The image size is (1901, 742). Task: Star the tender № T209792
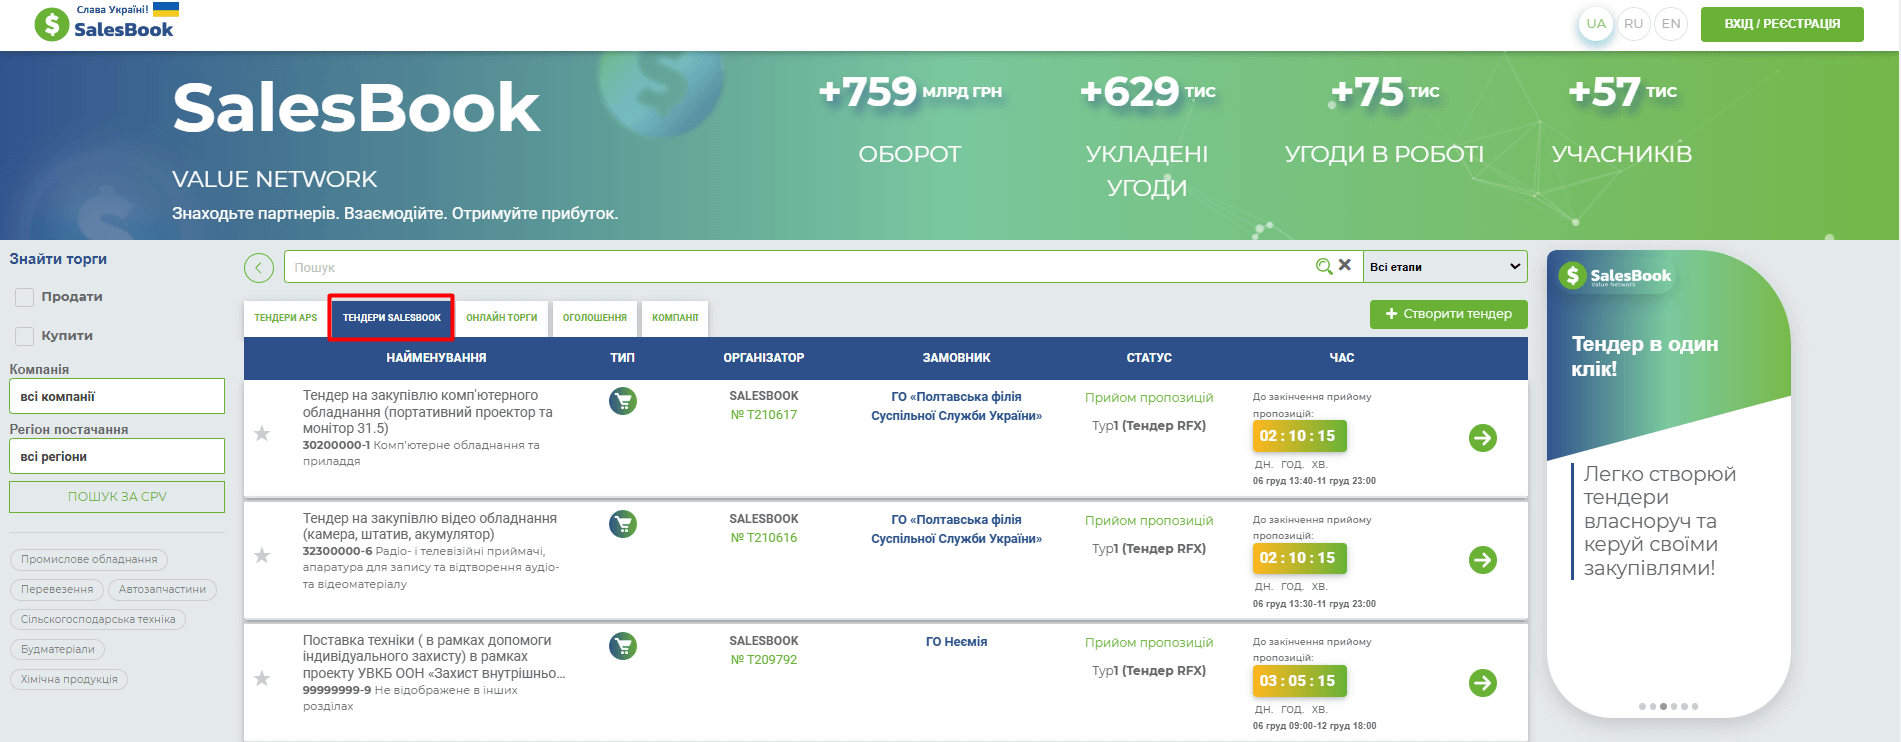[262, 678]
